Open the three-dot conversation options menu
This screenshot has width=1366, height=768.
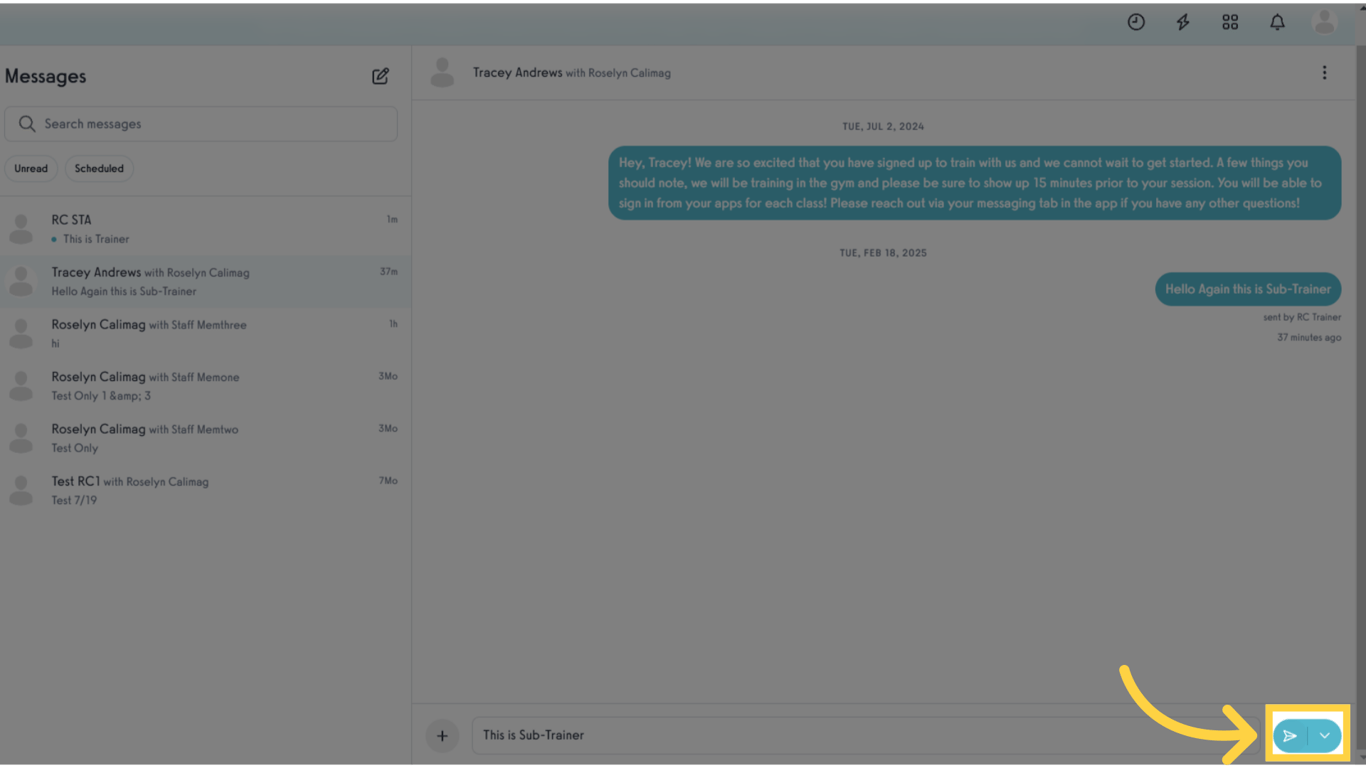(1324, 73)
